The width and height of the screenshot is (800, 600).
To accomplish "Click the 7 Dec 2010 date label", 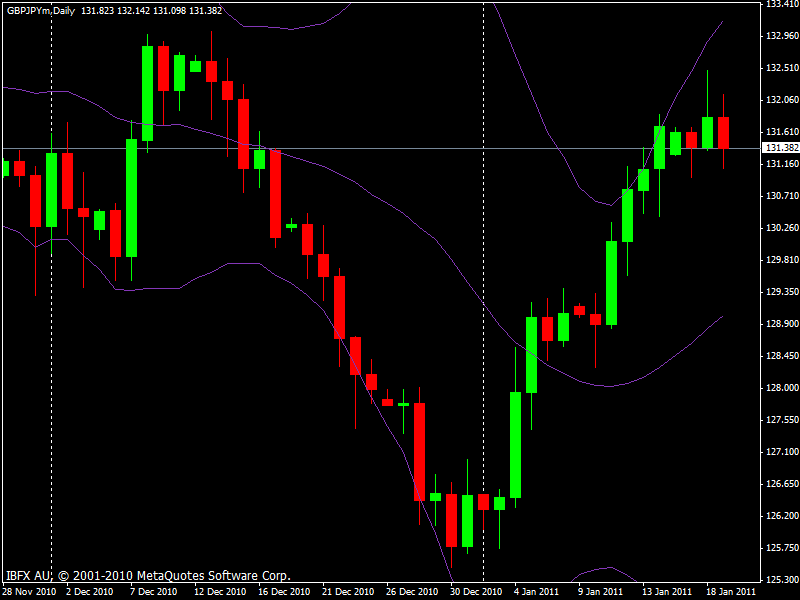I will [x=154, y=592].
